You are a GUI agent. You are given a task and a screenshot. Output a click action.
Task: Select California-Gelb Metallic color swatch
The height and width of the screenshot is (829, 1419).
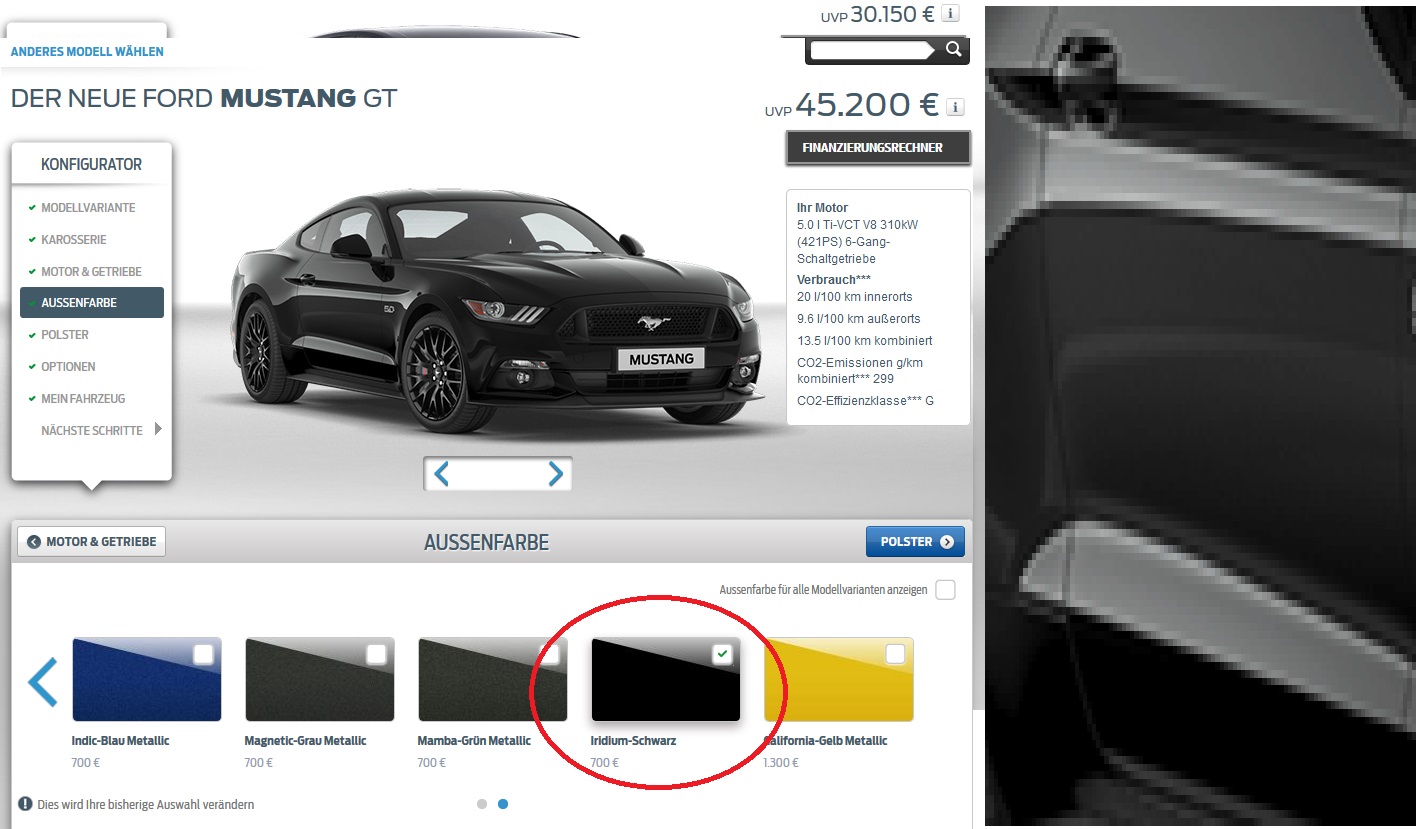(x=839, y=680)
